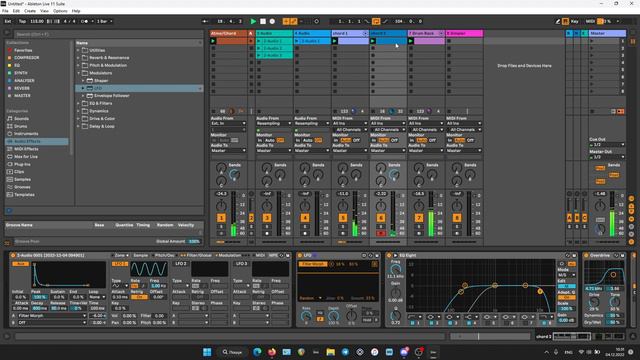The image size is (640, 360).
Task: Expand the Utilities folder
Action: (x=78, y=50)
